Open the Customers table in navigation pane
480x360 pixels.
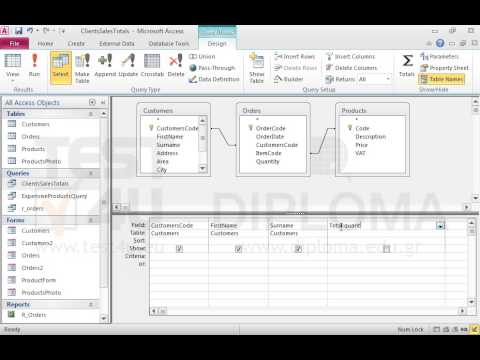click(x=35, y=124)
